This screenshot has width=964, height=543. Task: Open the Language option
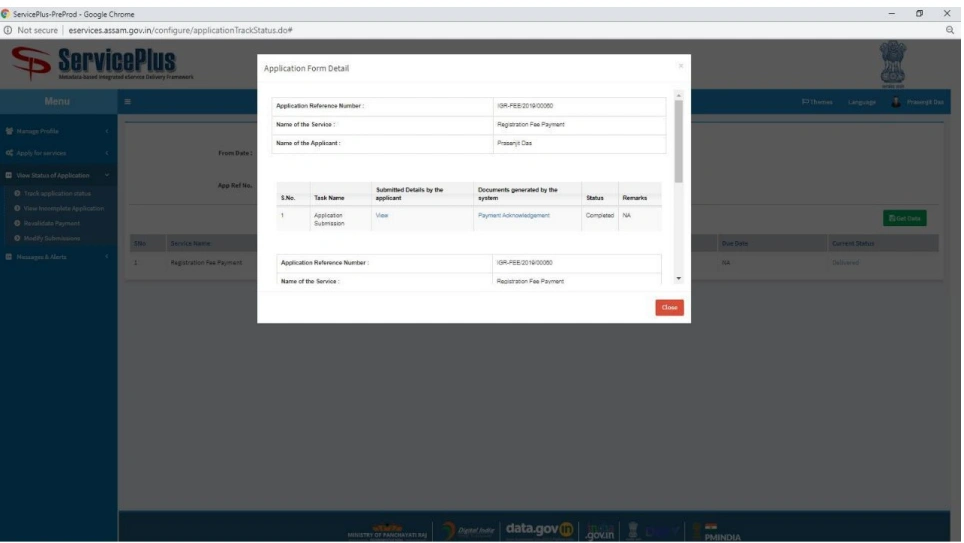click(x=861, y=102)
